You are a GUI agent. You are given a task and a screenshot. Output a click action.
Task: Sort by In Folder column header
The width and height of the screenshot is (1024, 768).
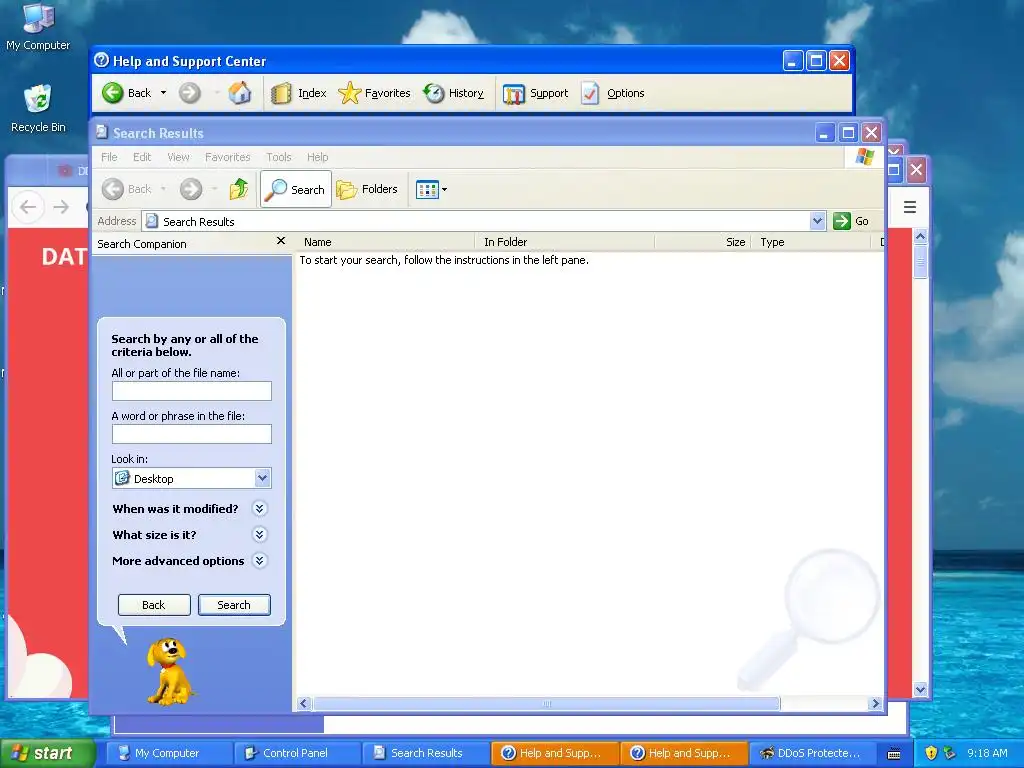tap(565, 242)
